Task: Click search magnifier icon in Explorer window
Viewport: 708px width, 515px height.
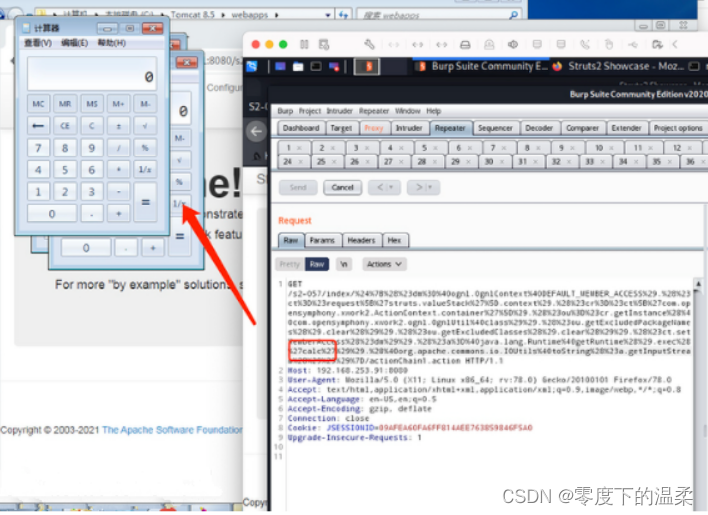Action: 513,15
